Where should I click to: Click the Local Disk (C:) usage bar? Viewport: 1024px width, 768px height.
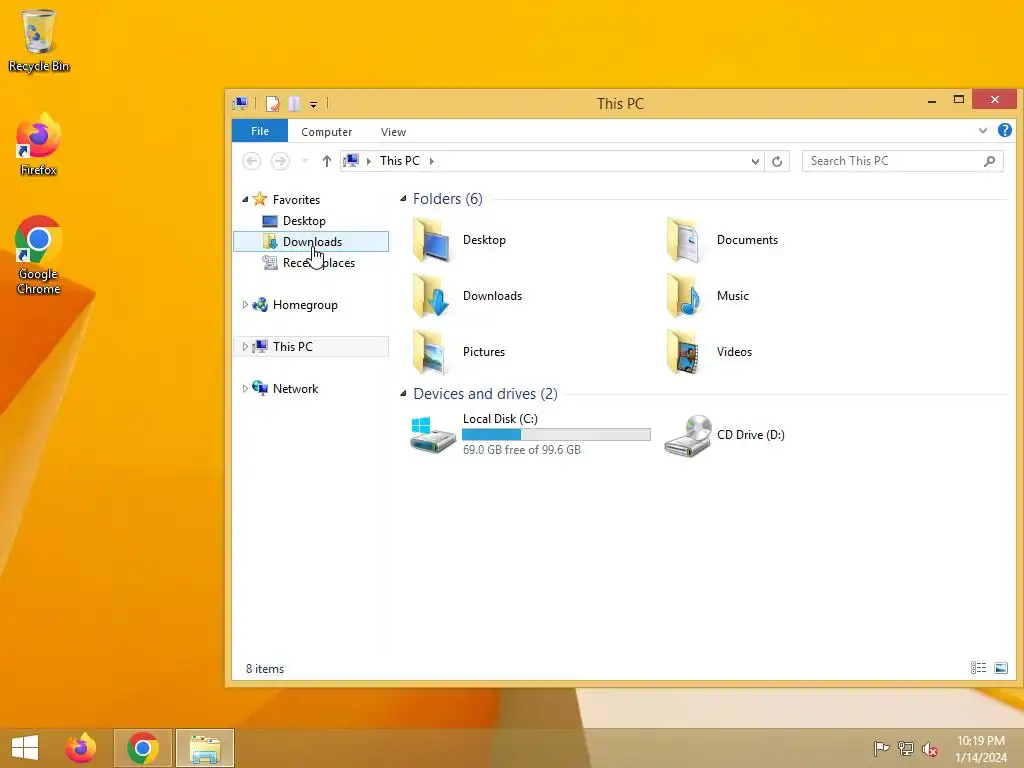point(556,434)
